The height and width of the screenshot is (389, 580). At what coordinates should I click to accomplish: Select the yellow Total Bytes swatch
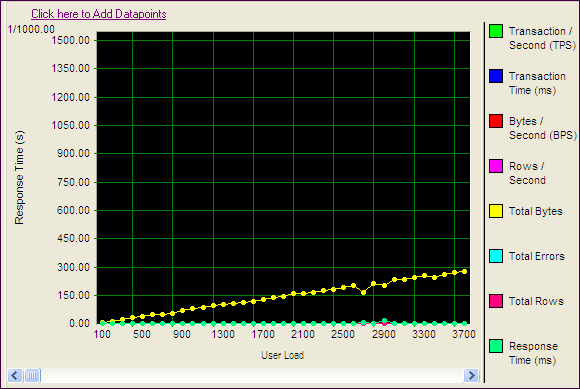pos(496,211)
